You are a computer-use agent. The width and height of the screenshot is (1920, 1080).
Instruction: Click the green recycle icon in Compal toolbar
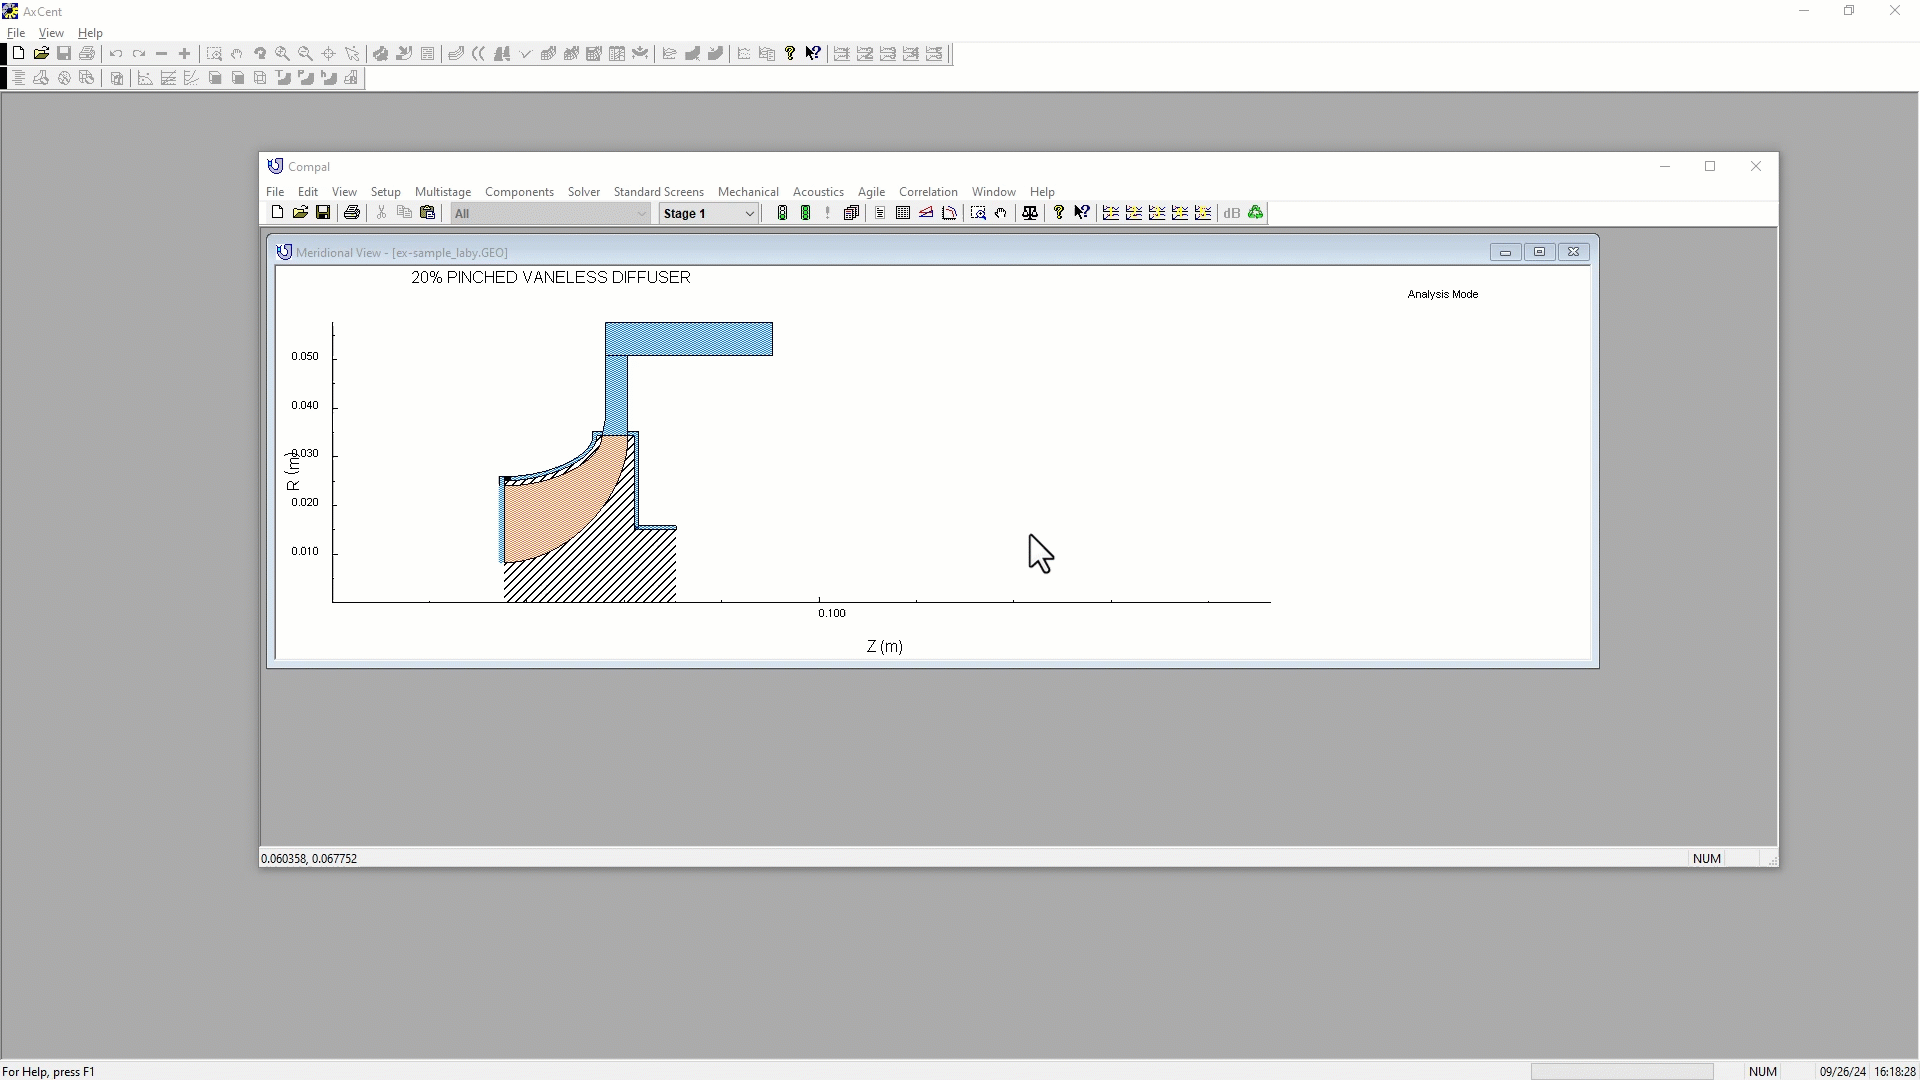coord(1256,213)
